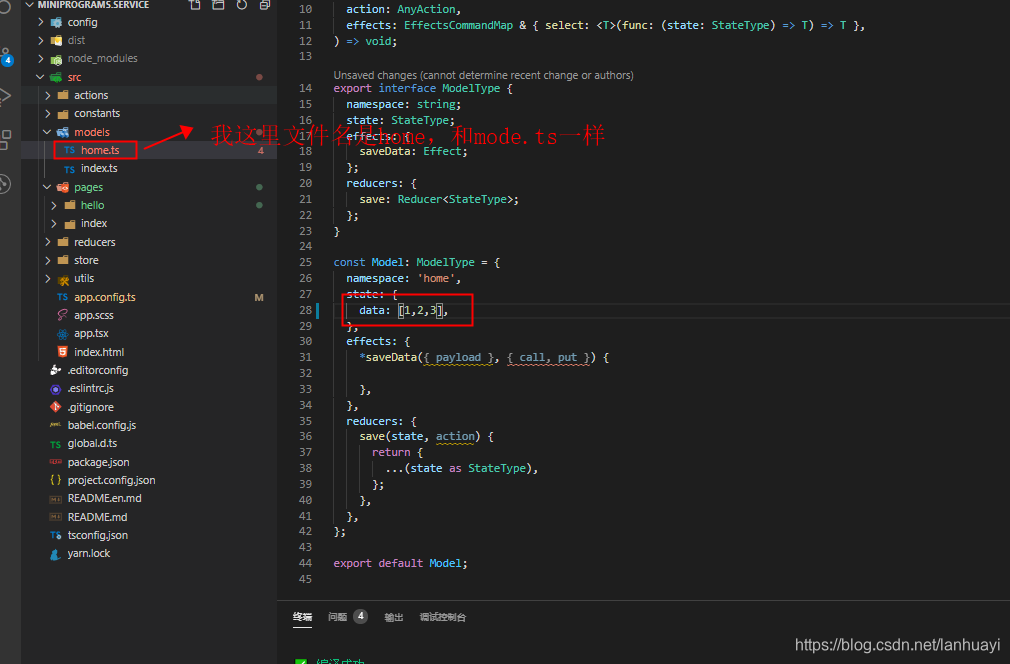Expand the dist folder chevron

(x=41, y=40)
